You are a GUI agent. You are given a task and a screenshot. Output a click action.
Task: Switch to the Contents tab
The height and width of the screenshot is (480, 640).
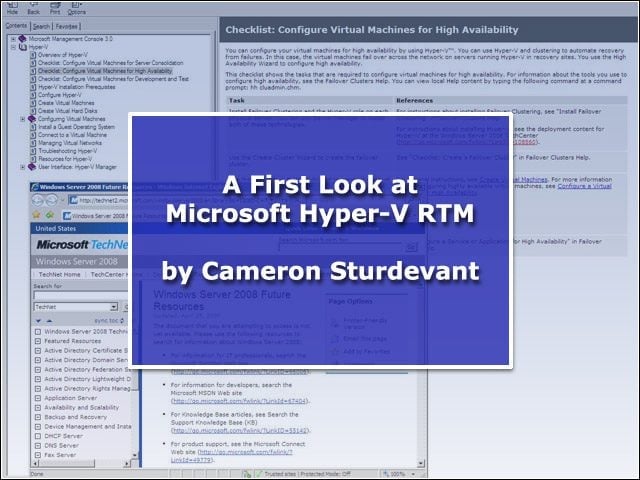point(16,26)
